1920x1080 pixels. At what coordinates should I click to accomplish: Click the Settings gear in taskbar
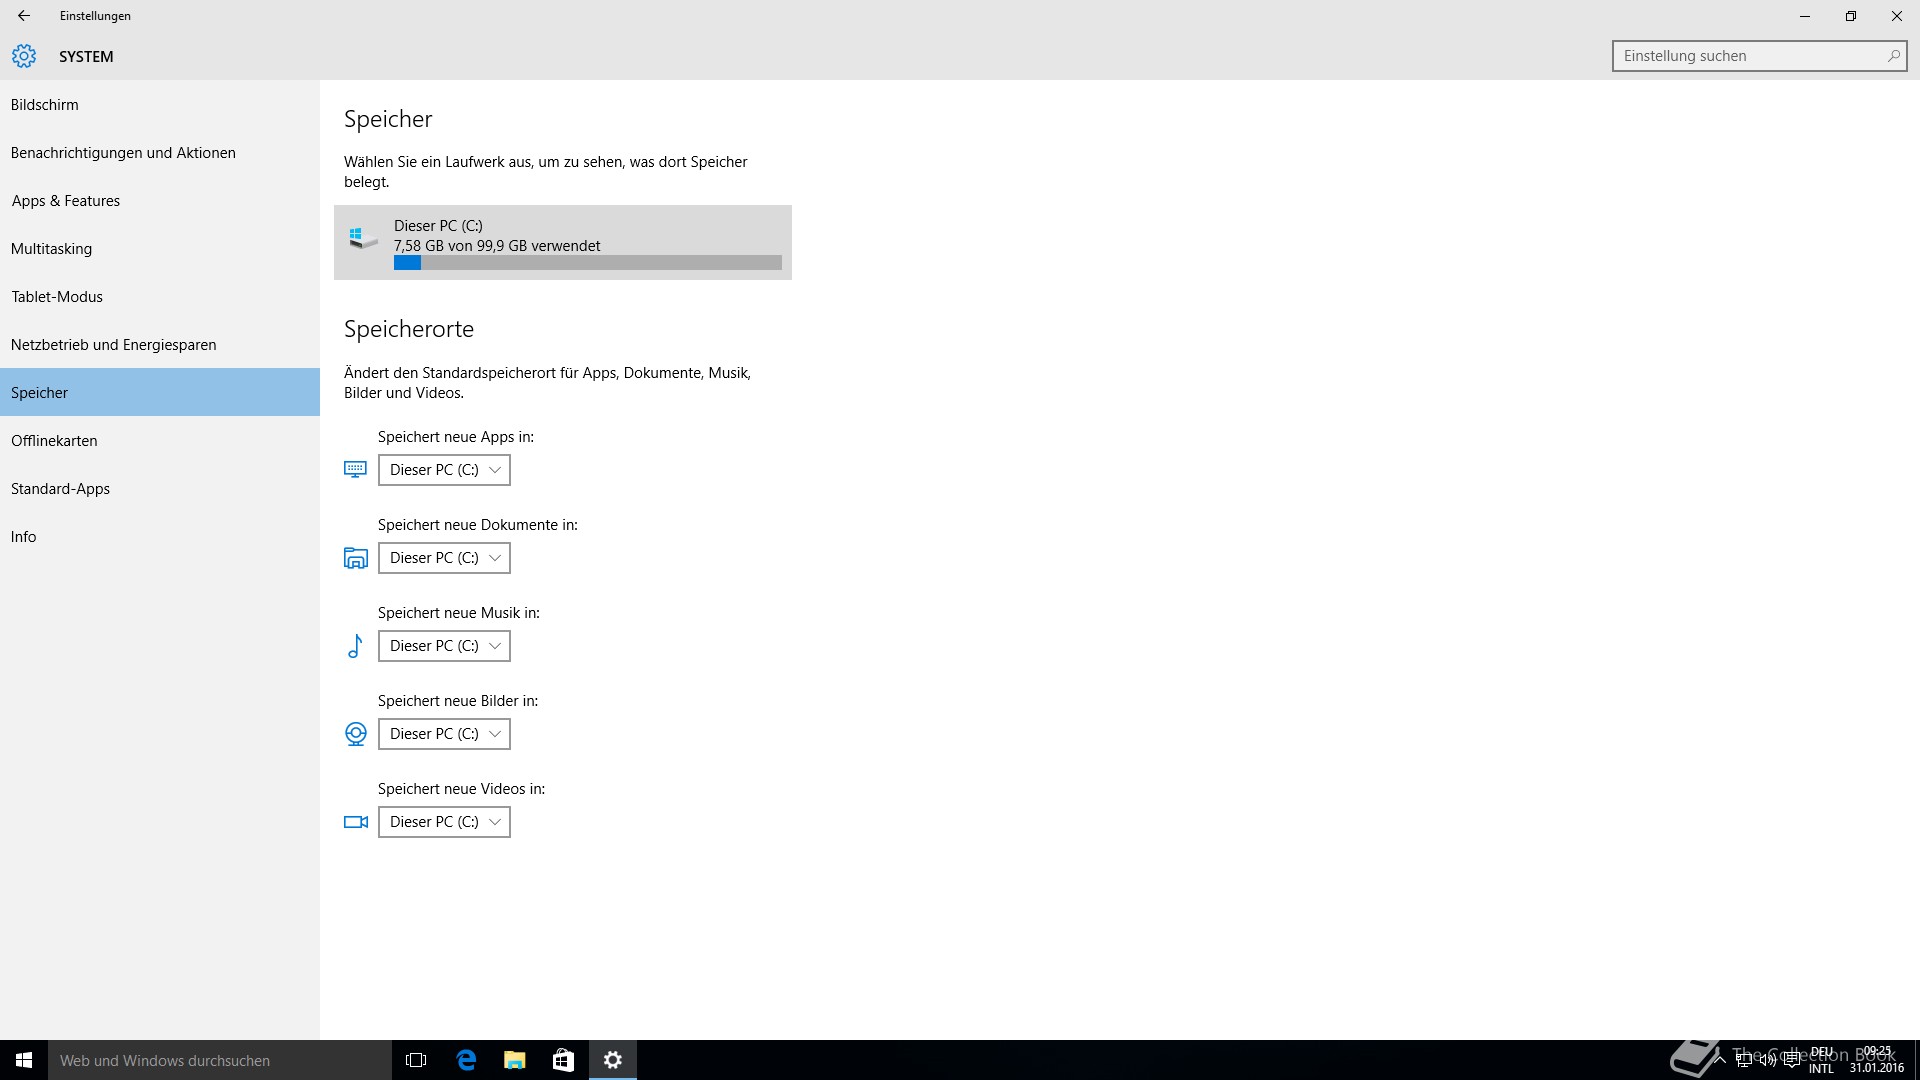click(x=613, y=1060)
